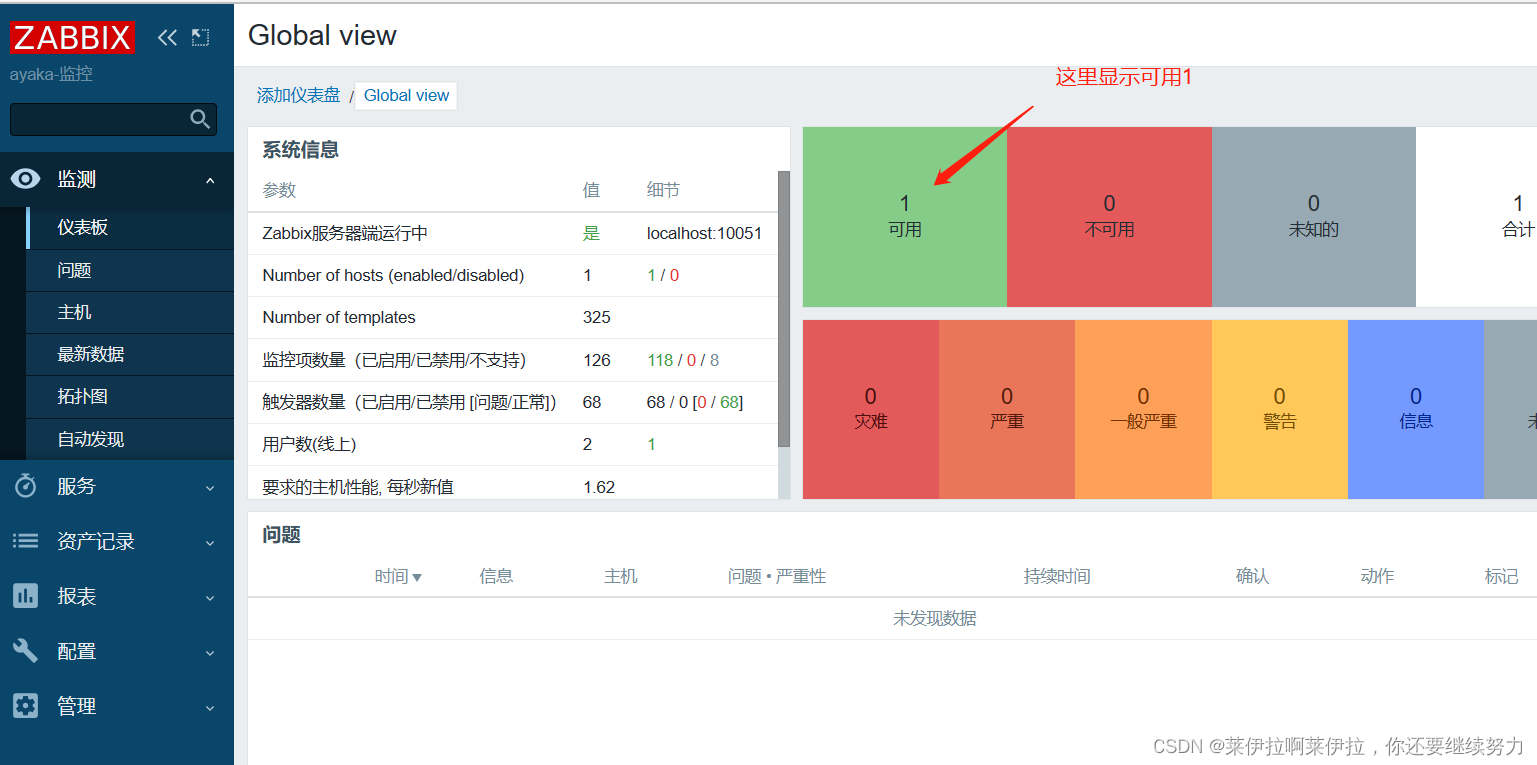Focus the sidebar search input field
Image resolution: width=1537 pixels, height=765 pixels.
(113, 119)
